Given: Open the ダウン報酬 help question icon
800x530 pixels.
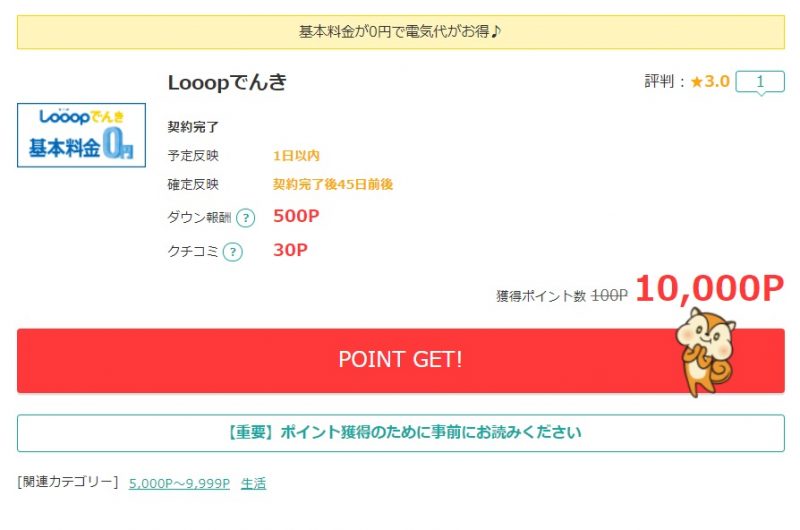Looking at the screenshot, I should (x=245, y=218).
